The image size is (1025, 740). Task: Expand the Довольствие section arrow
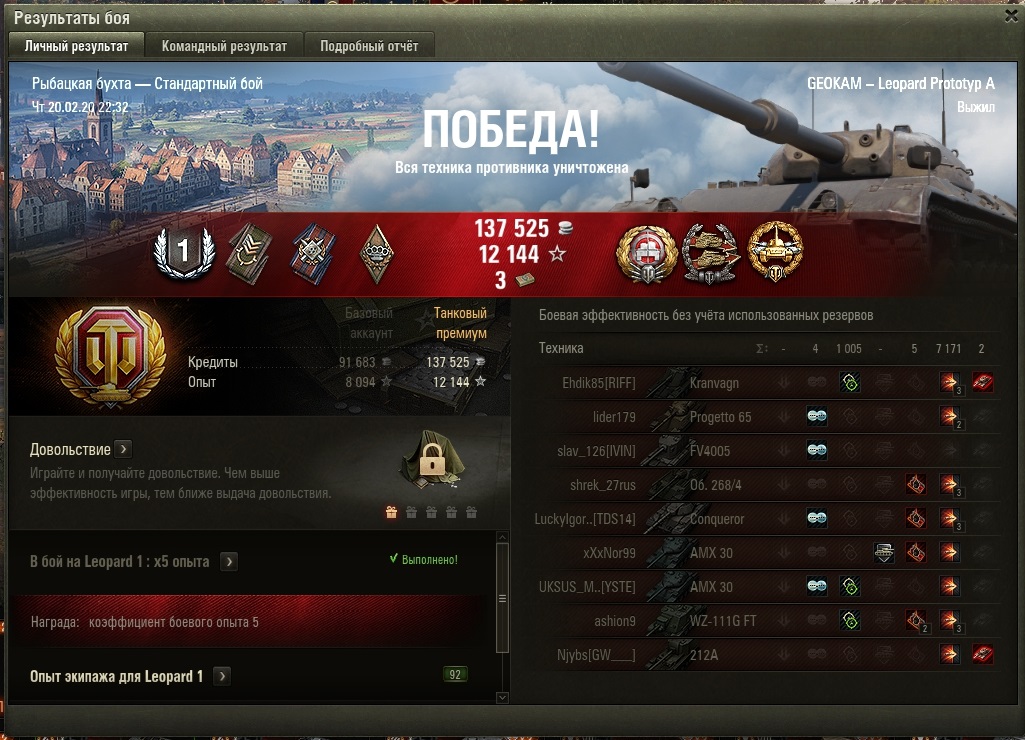(123, 449)
